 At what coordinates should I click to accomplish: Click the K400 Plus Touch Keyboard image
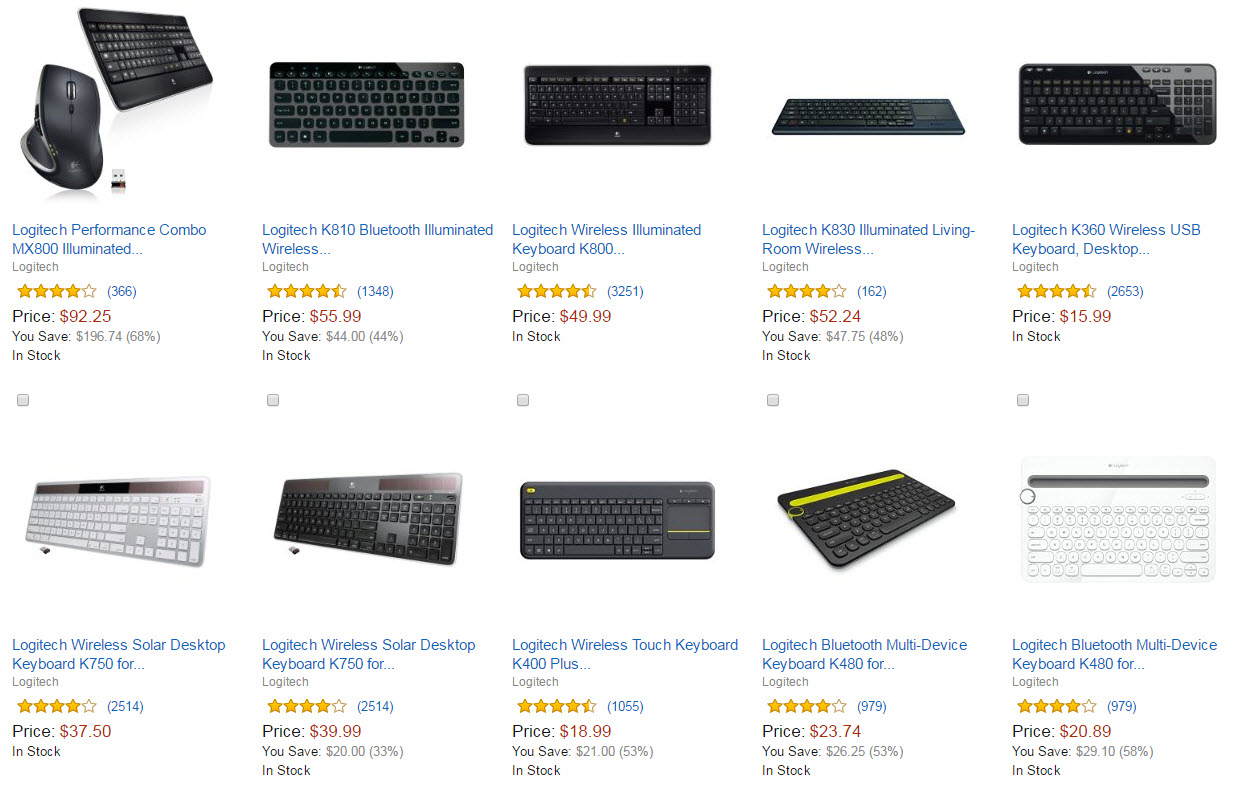pos(617,520)
